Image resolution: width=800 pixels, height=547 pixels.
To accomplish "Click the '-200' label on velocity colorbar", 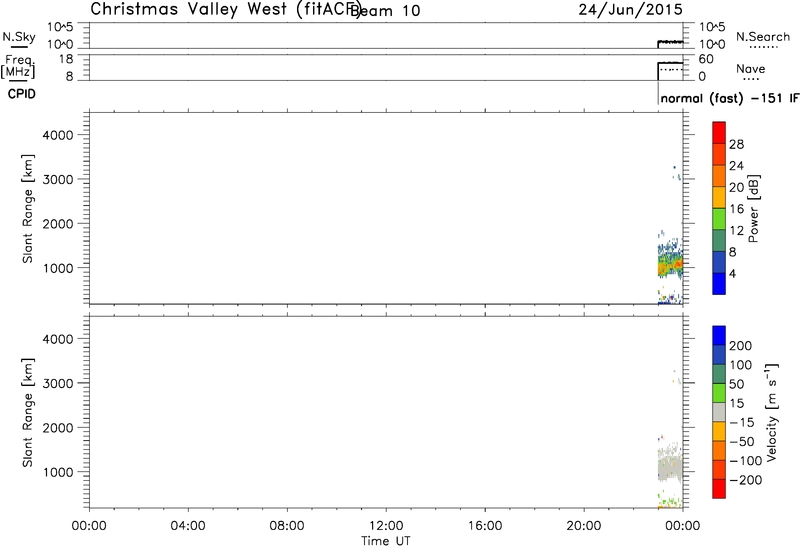I will pos(745,480).
